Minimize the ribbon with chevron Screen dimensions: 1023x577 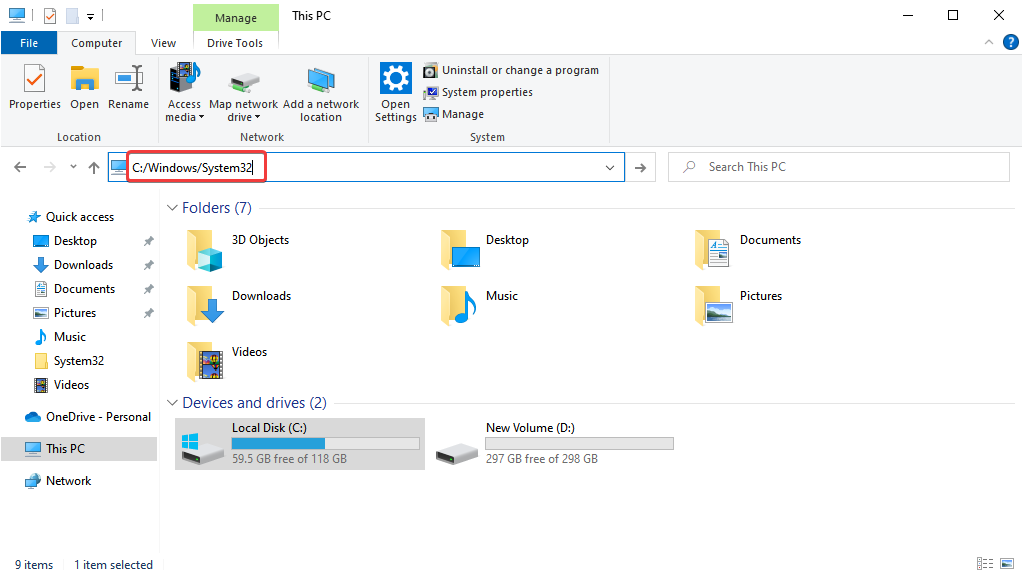[x=988, y=42]
